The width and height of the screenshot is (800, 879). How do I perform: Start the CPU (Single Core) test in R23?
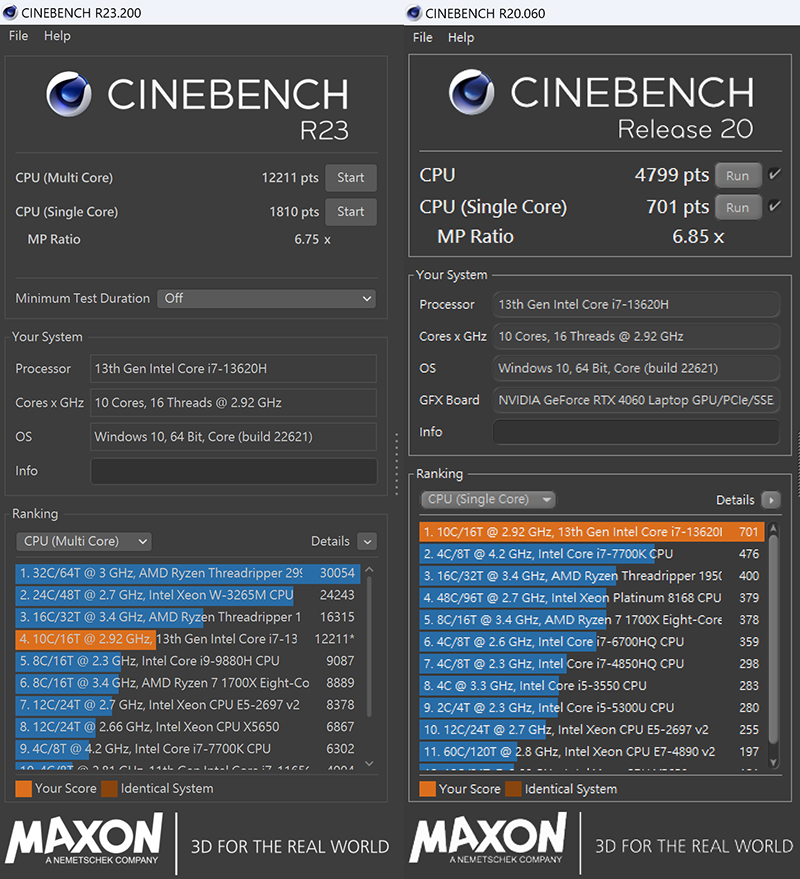(x=350, y=212)
